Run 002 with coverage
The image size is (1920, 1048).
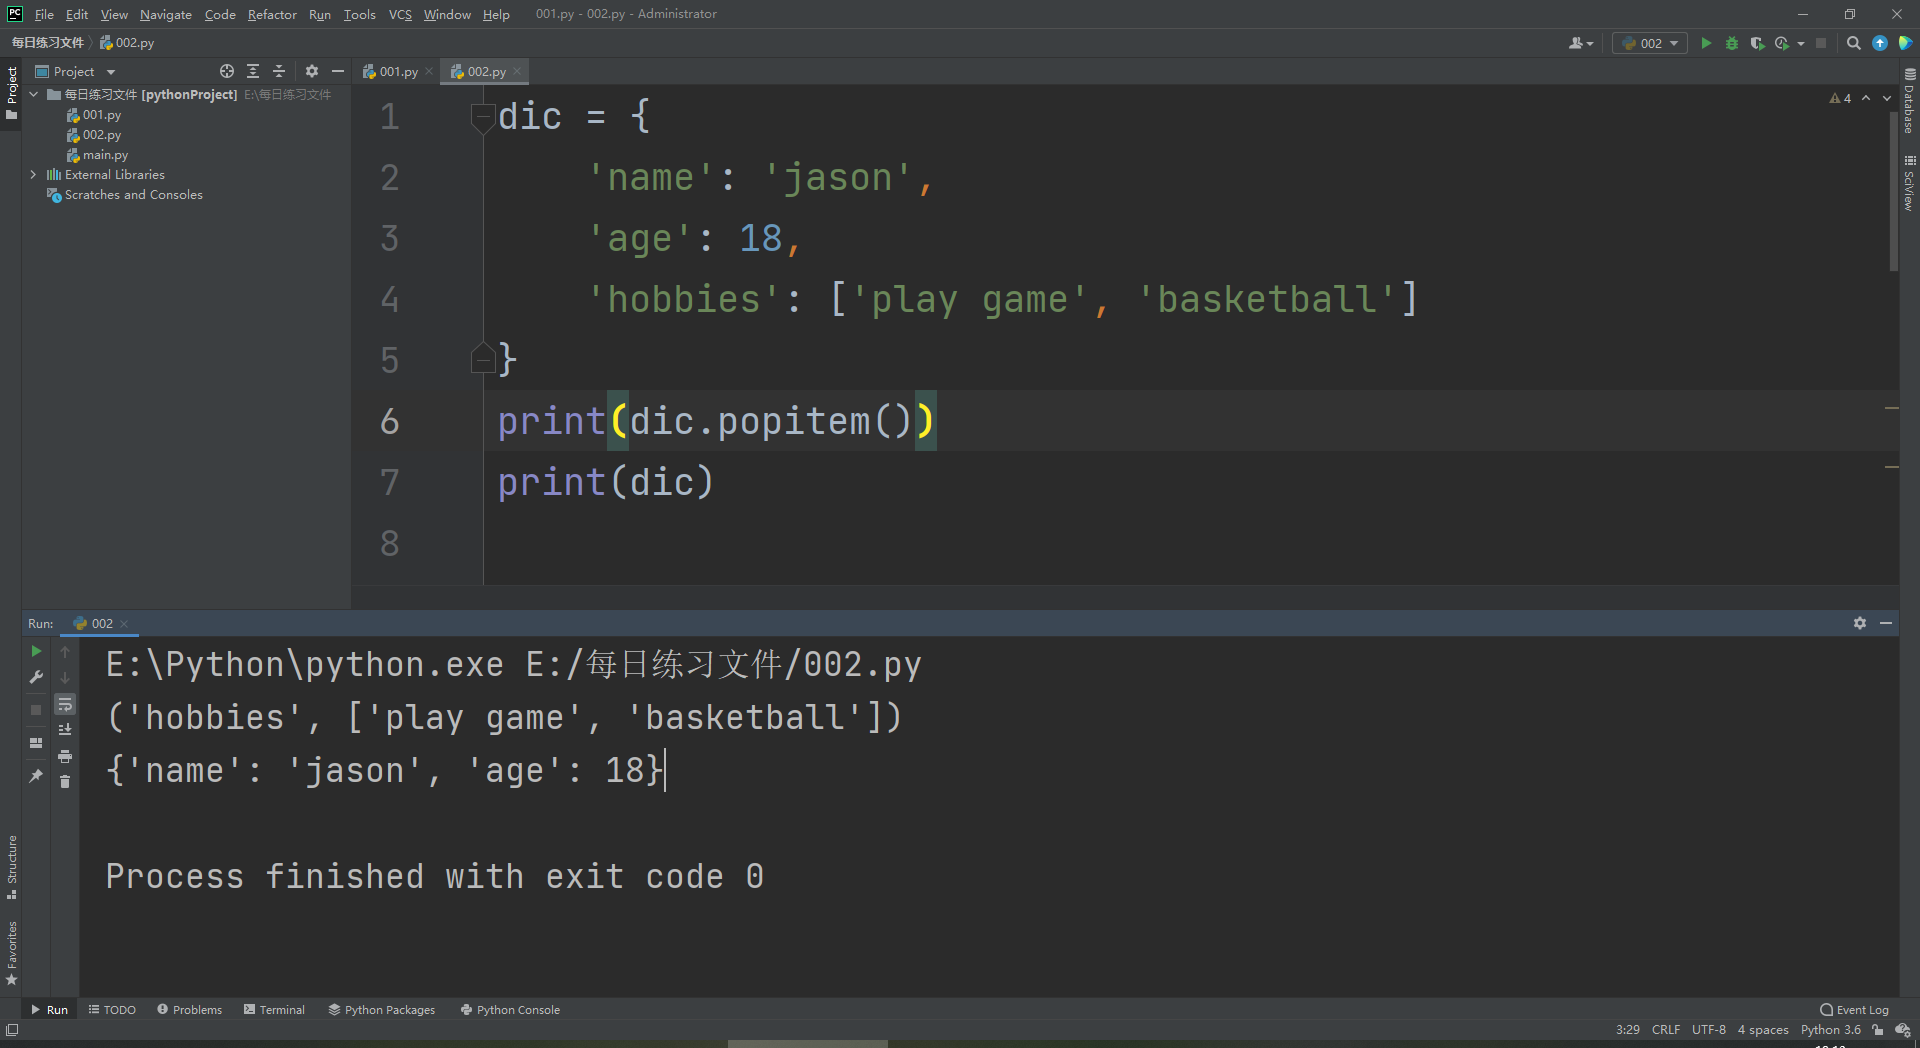coord(1757,43)
